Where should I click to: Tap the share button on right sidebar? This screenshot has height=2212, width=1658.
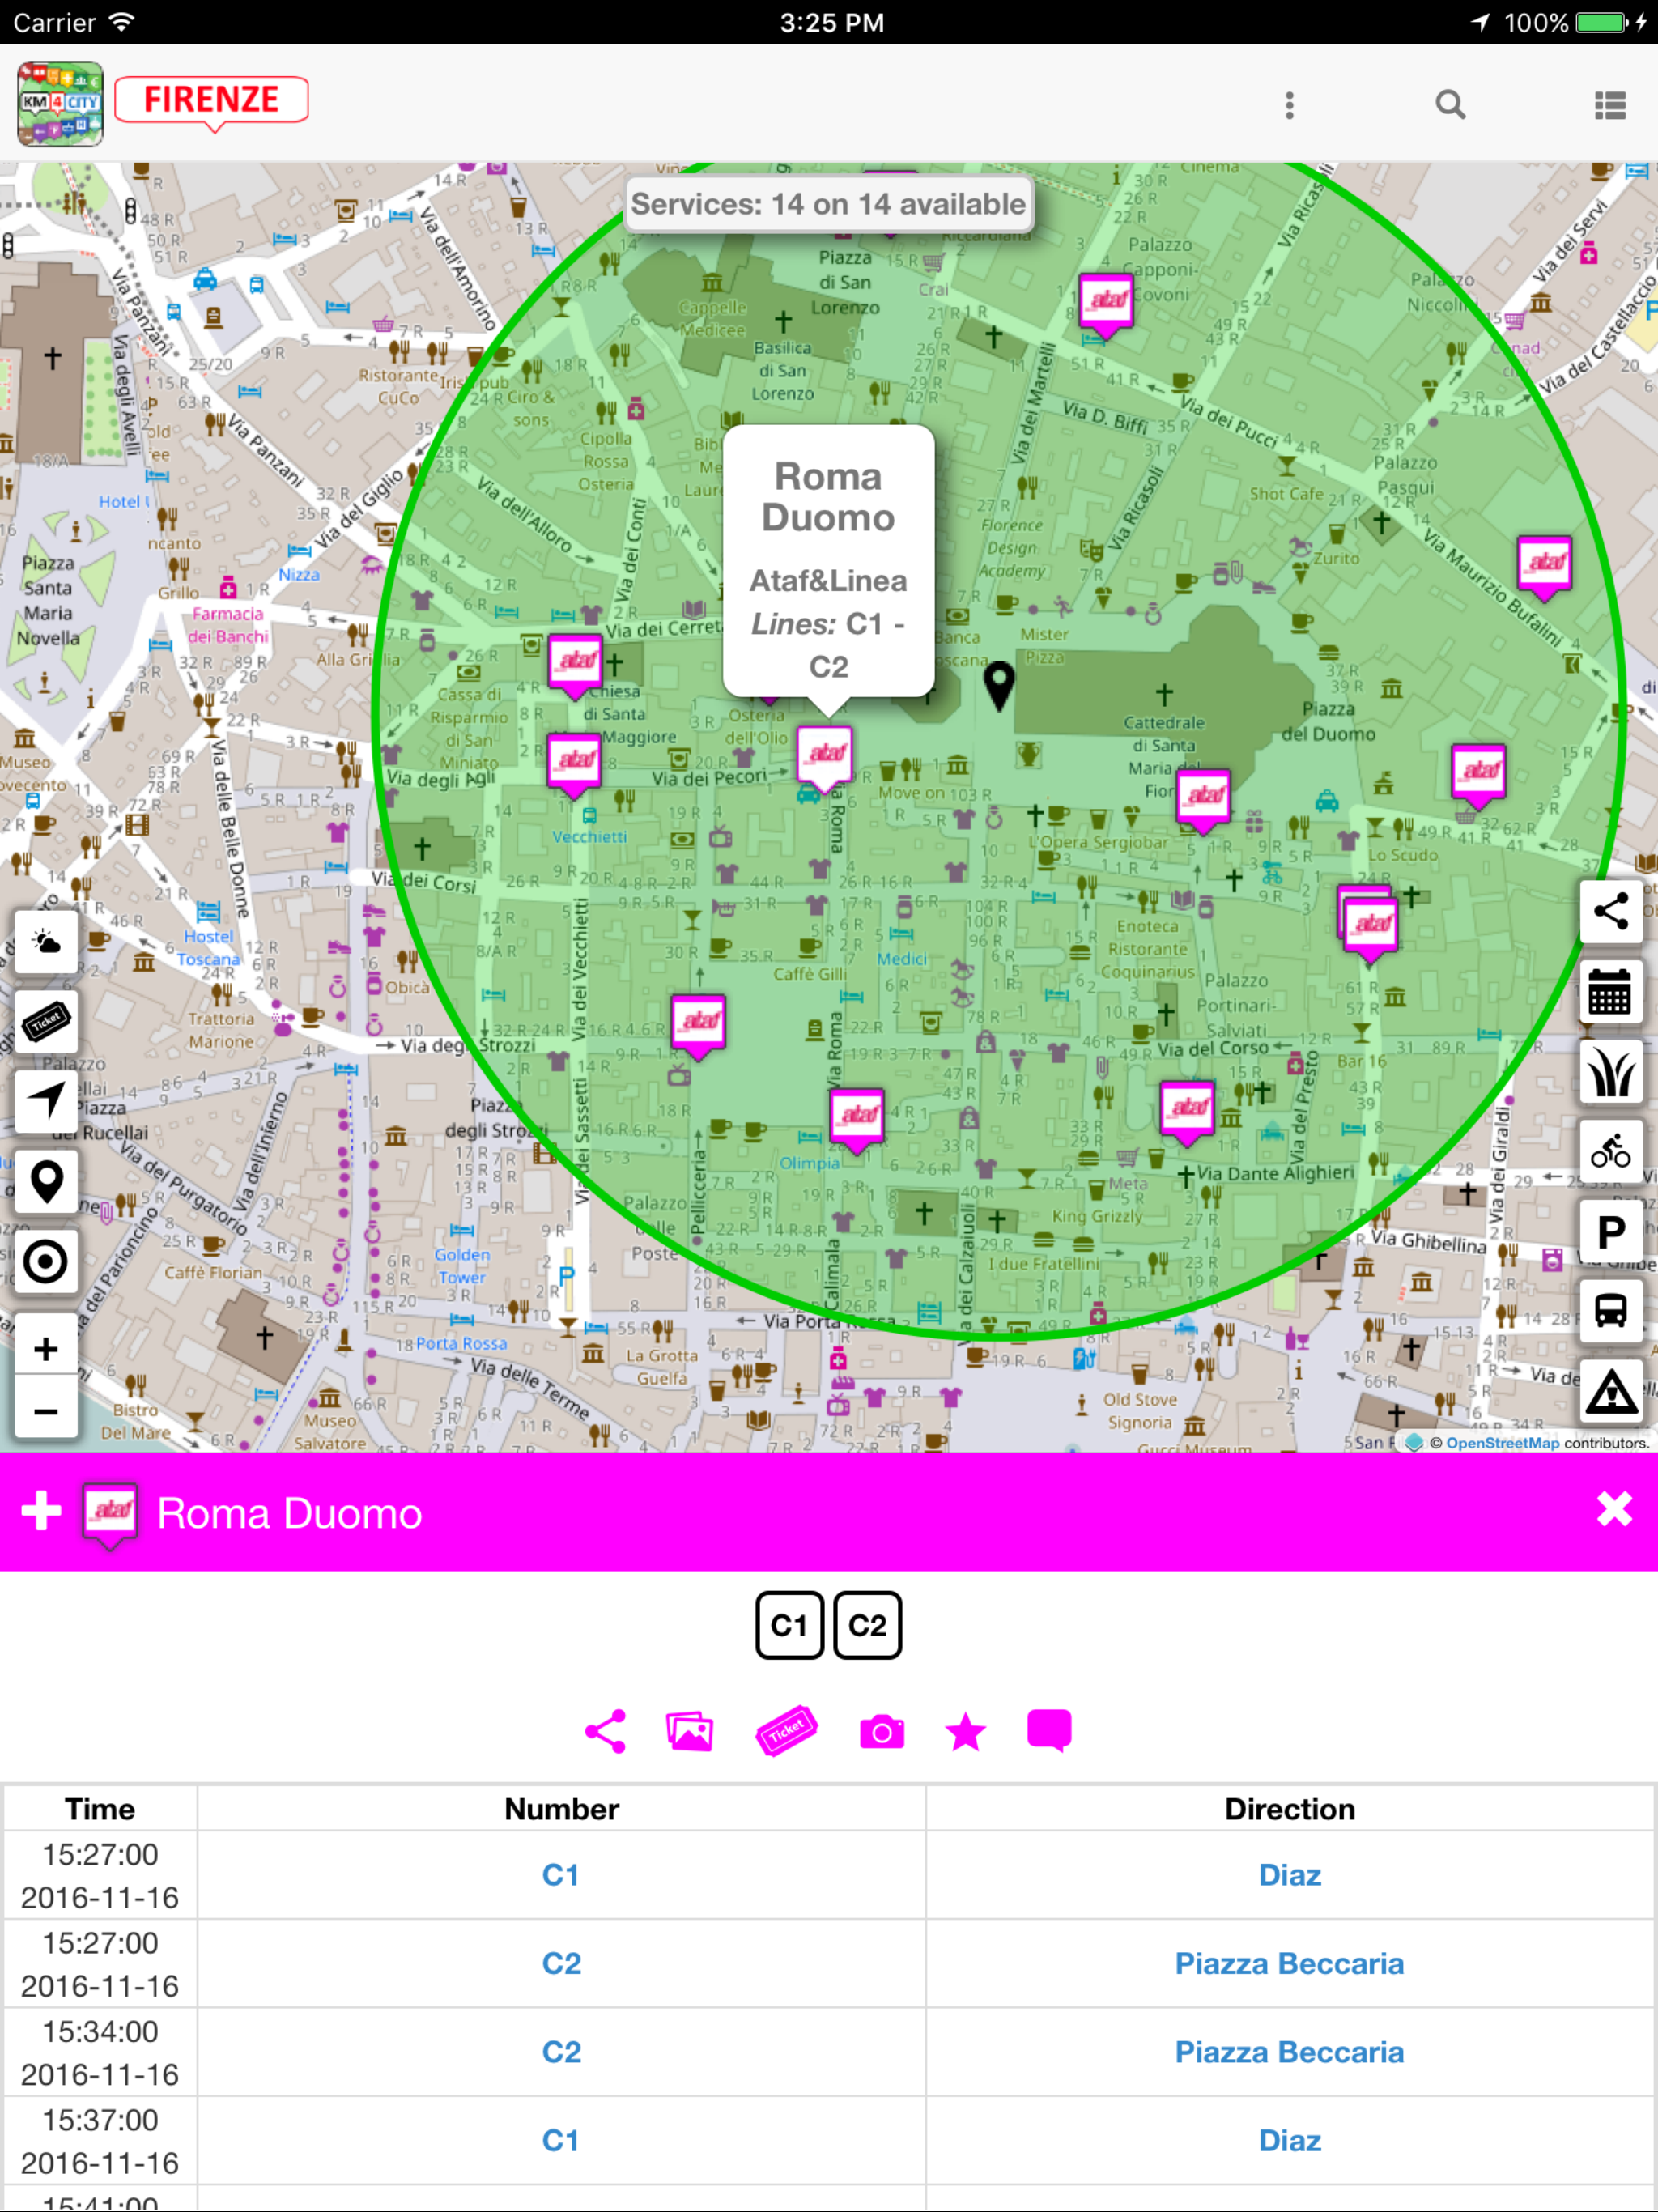click(1611, 911)
